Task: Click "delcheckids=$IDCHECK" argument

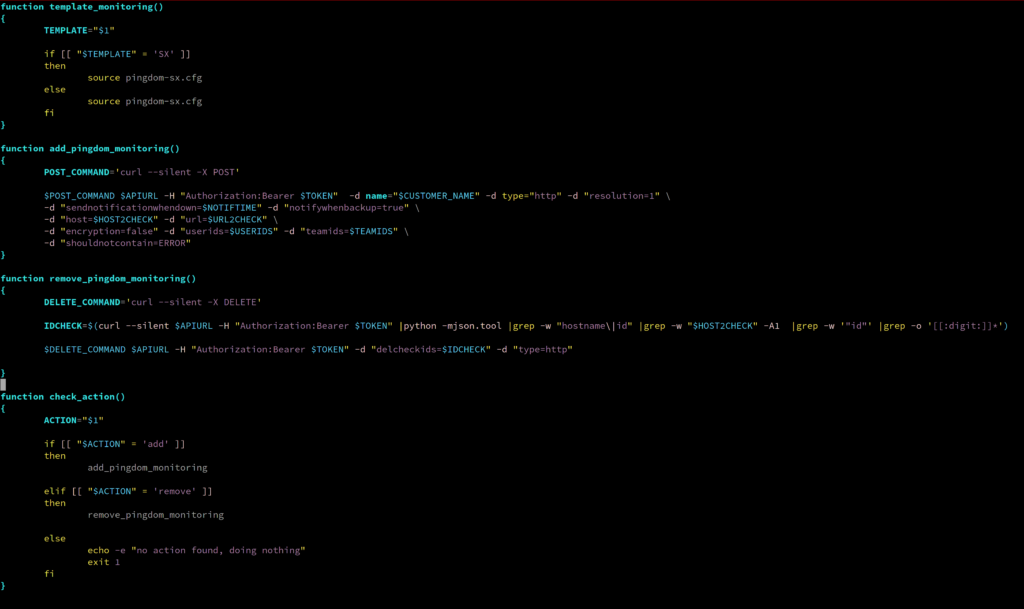Action: point(431,350)
